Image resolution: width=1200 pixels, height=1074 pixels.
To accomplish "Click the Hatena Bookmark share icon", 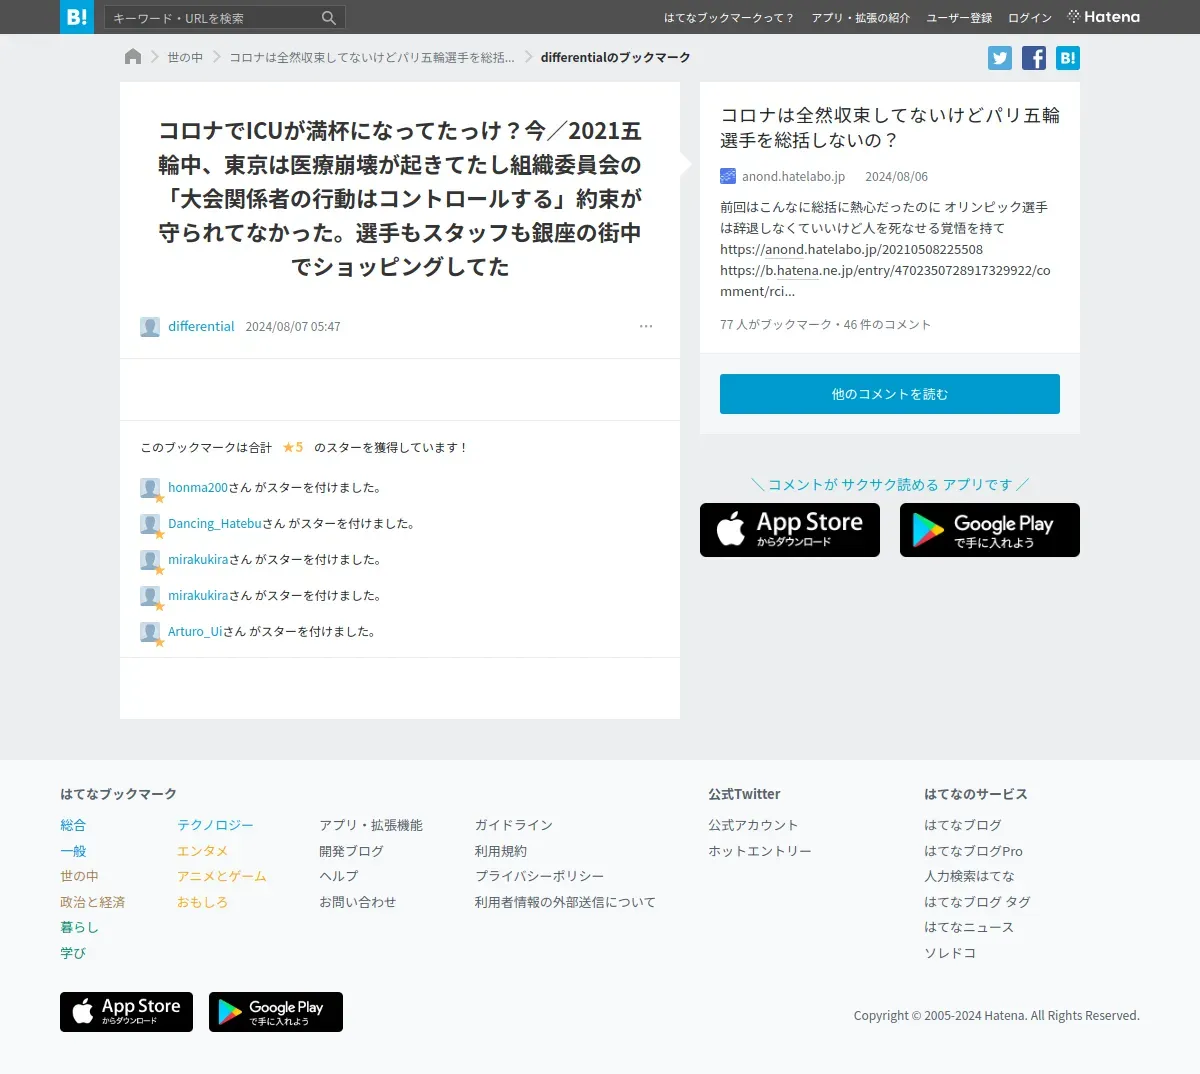I will 1068,58.
